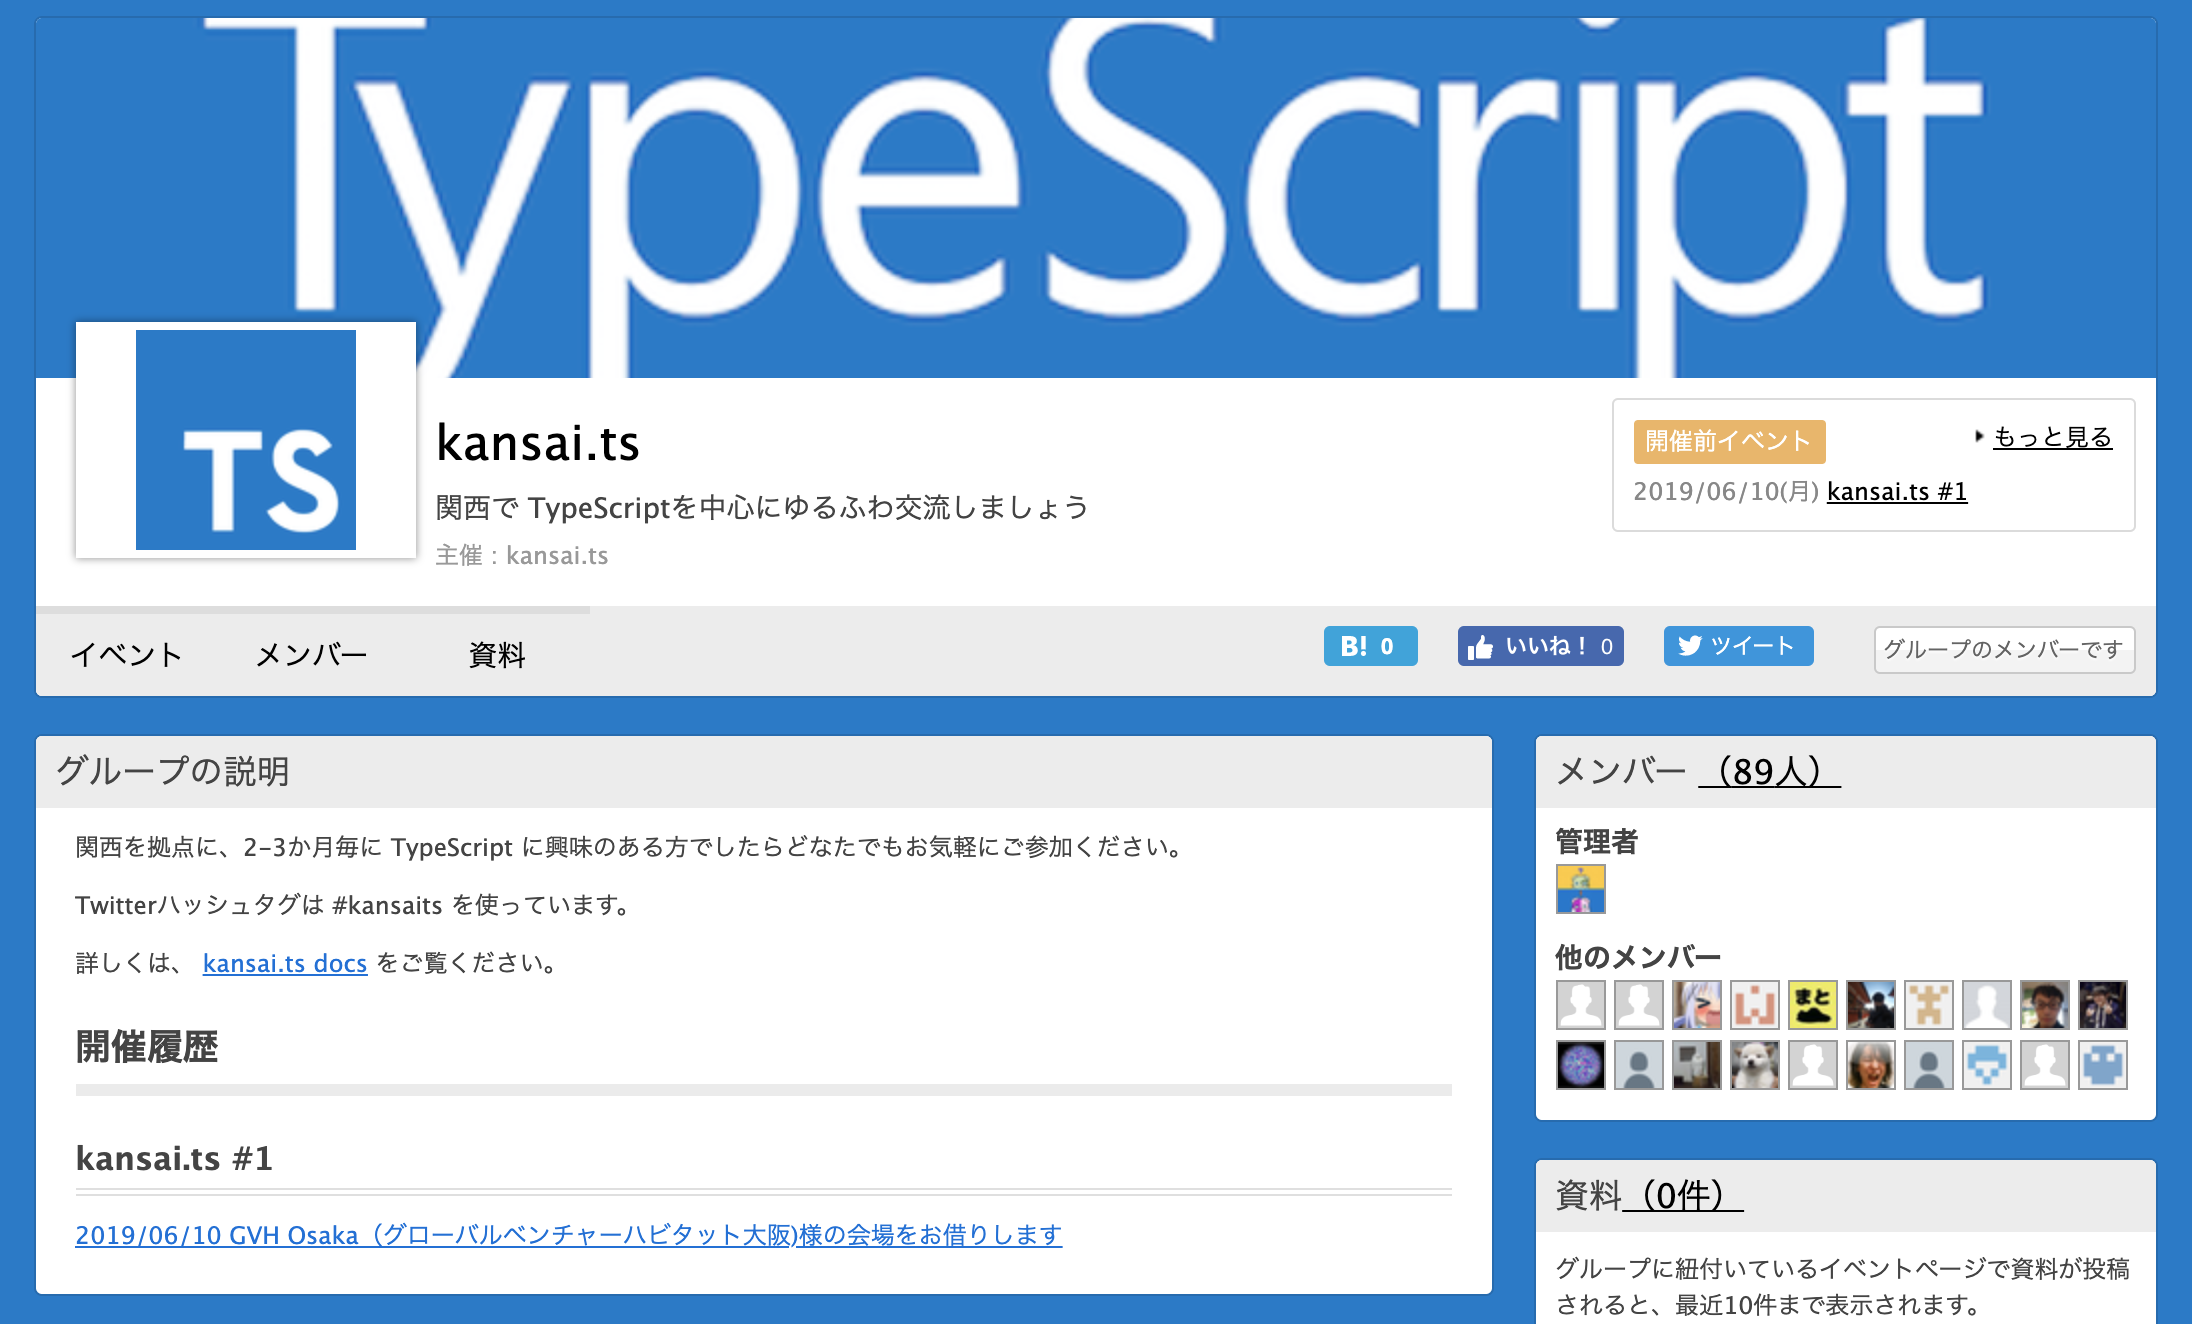
Task: Open the white puppy member avatar
Action: 1754,1065
